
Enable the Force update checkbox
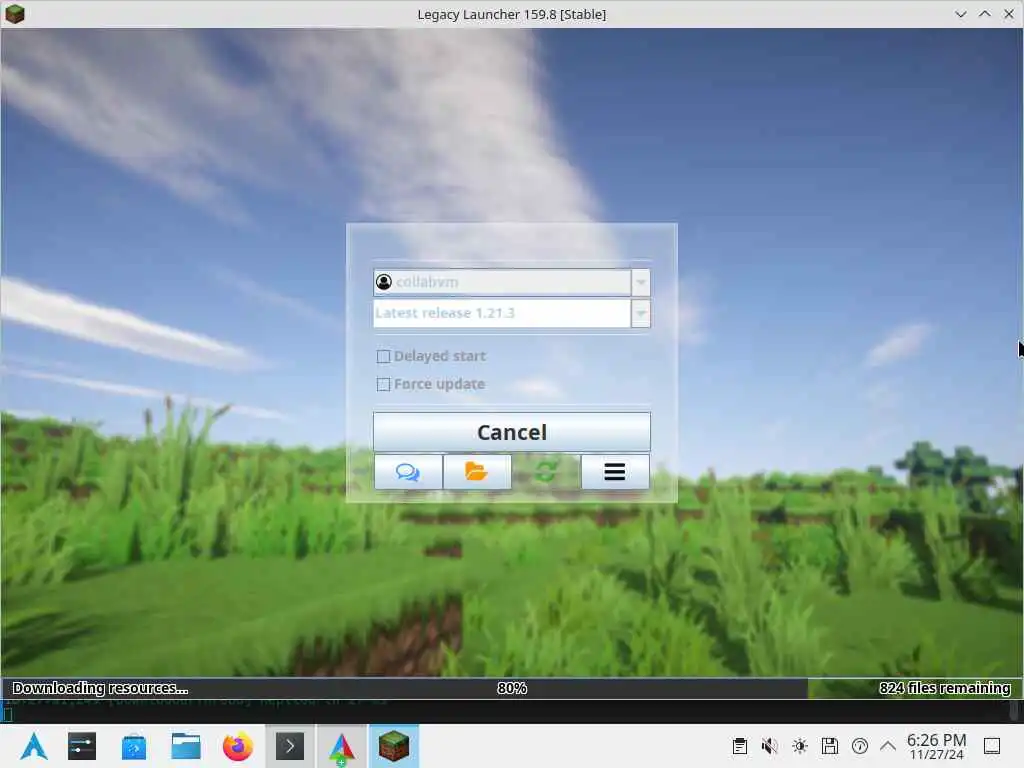click(x=383, y=385)
